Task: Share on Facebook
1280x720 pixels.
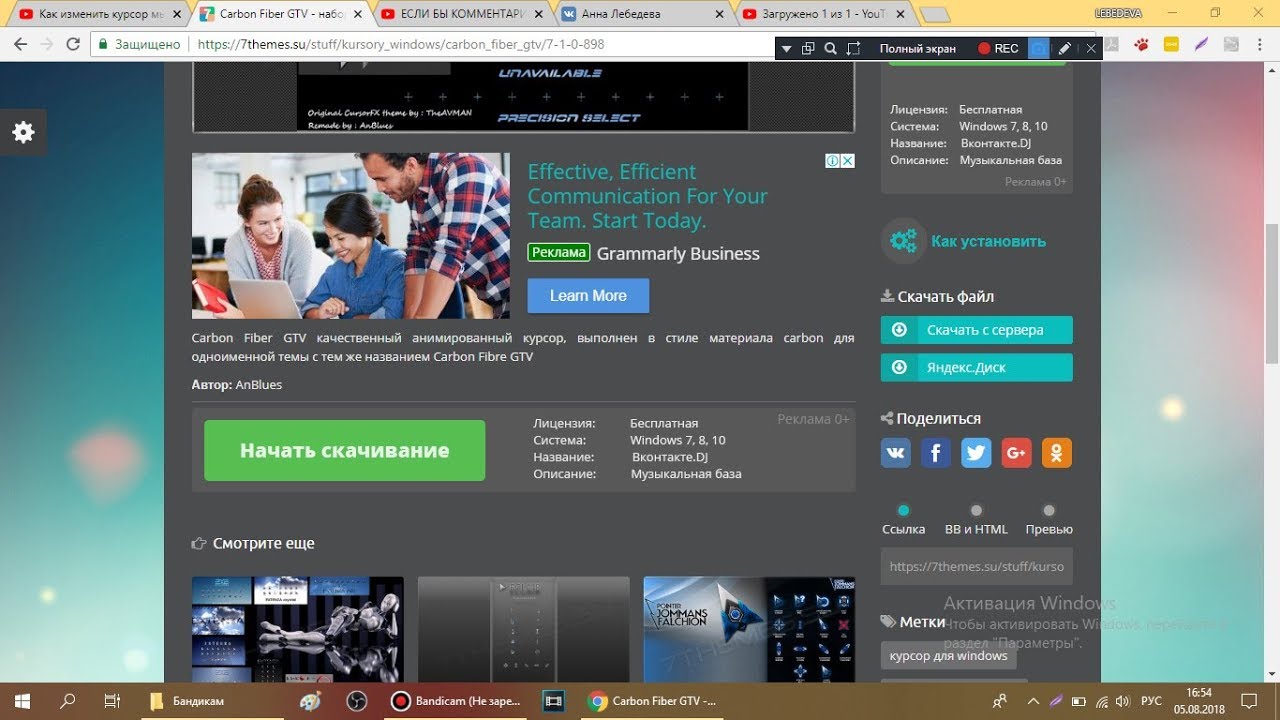Action: (x=936, y=453)
